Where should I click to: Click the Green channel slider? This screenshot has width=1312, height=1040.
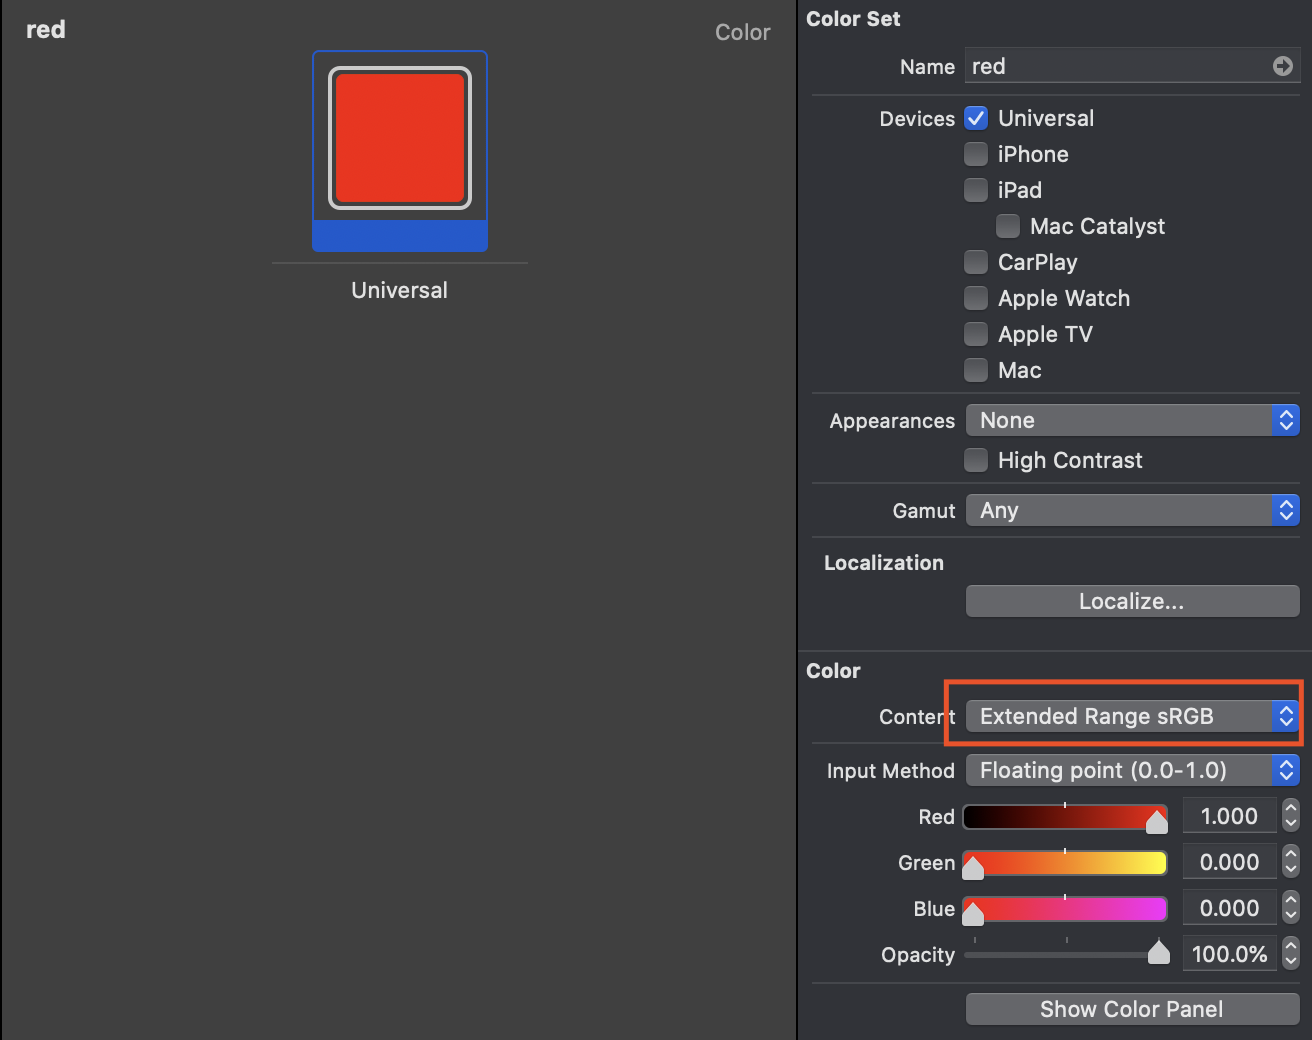pyautogui.click(x=1065, y=863)
